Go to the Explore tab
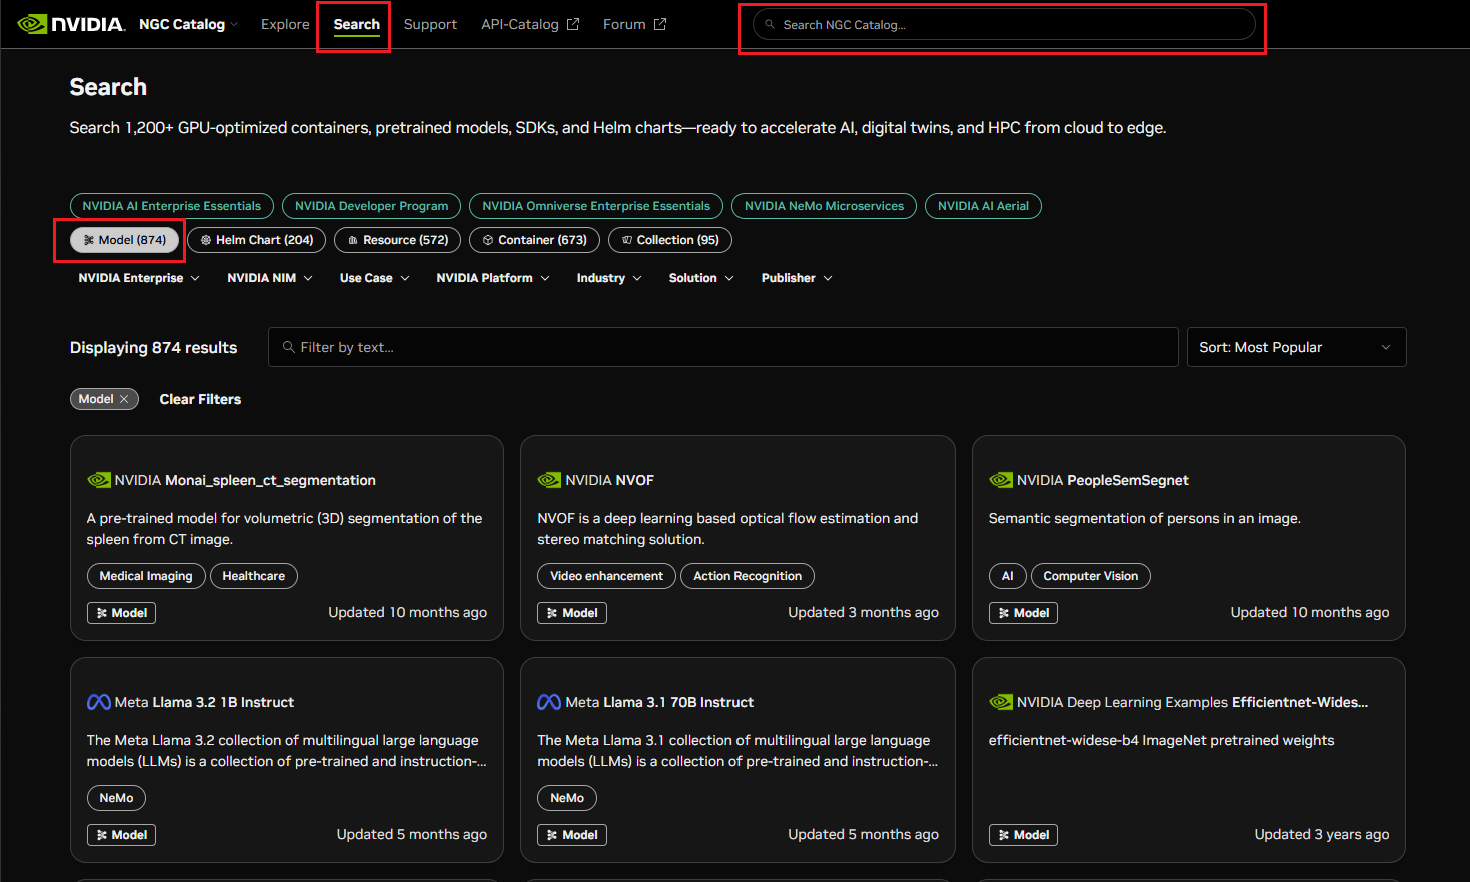Viewport: 1470px width, 882px height. click(285, 24)
